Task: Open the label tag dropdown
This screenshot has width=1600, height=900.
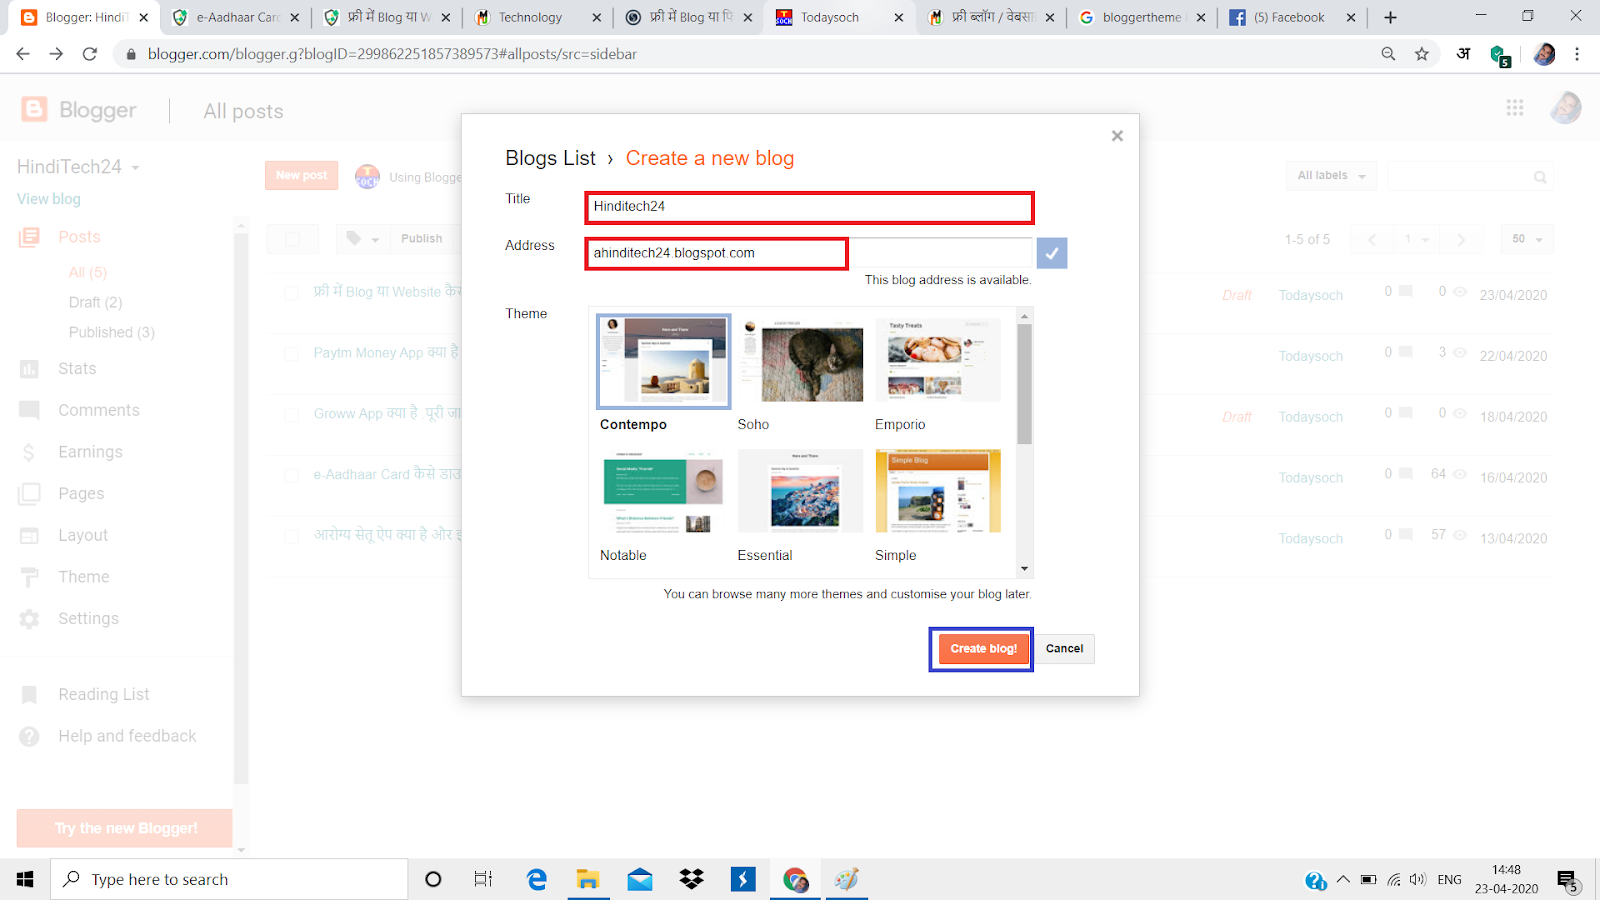Action: 363,239
